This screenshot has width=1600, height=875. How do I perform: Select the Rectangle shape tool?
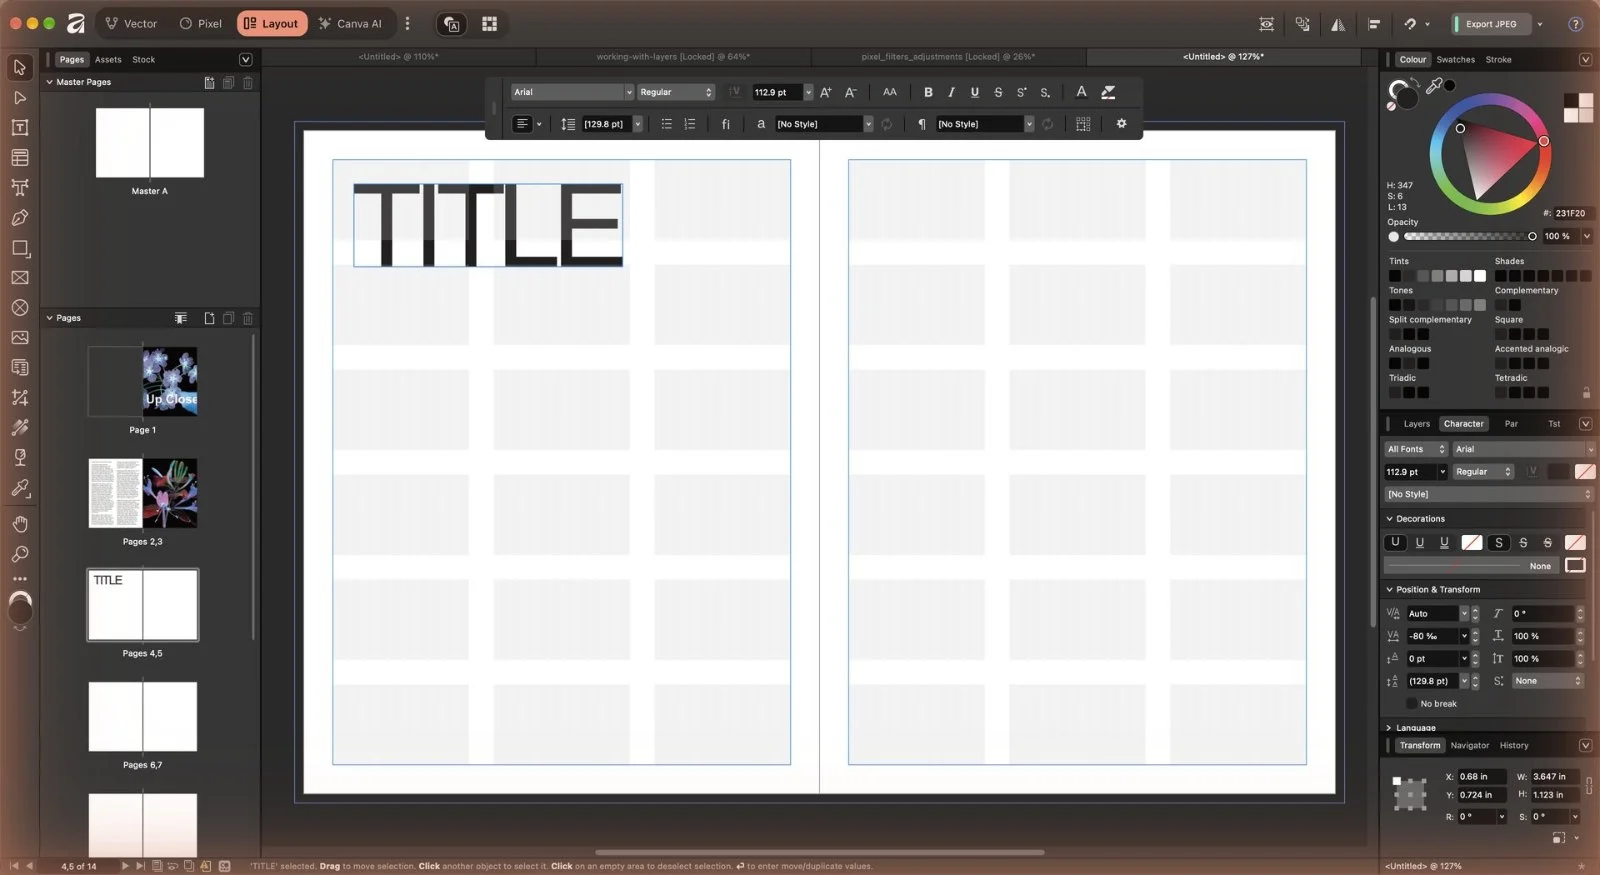20,248
